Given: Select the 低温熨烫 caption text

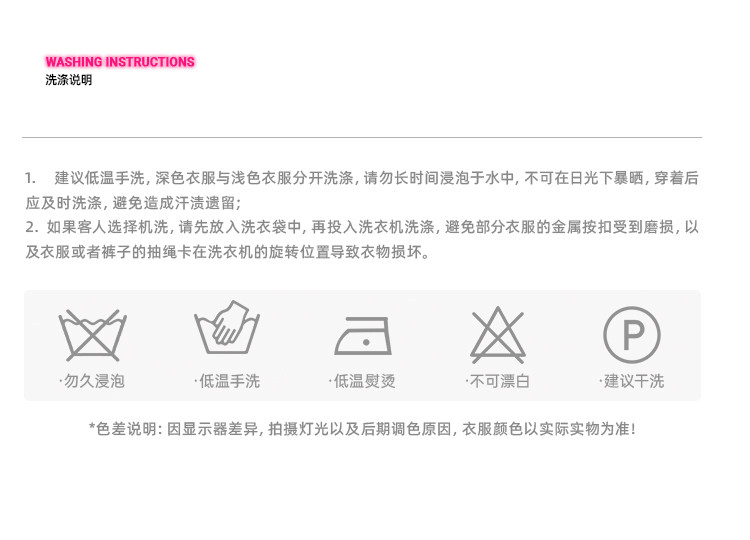Looking at the screenshot, I should click(362, 381).
